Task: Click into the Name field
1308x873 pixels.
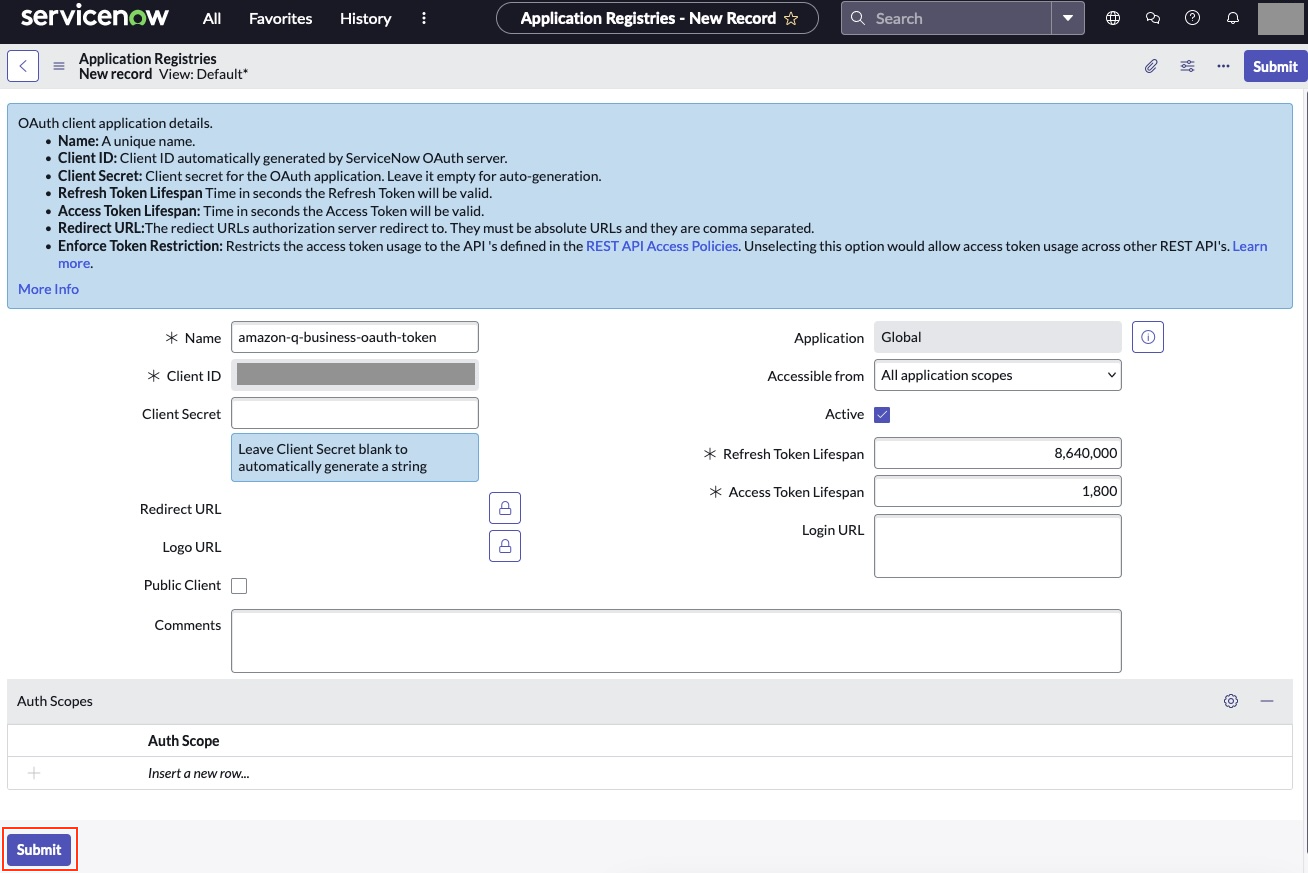Action: pos(355,337)
